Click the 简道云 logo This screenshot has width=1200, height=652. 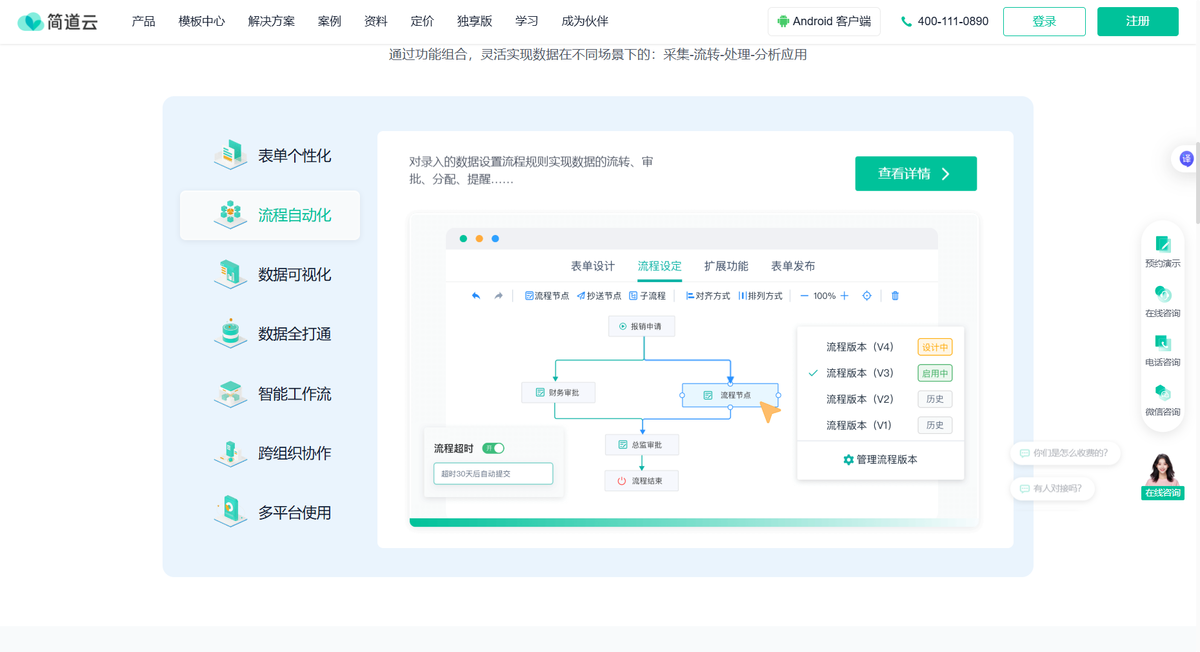pyautogui.click(x=58, y=21)
